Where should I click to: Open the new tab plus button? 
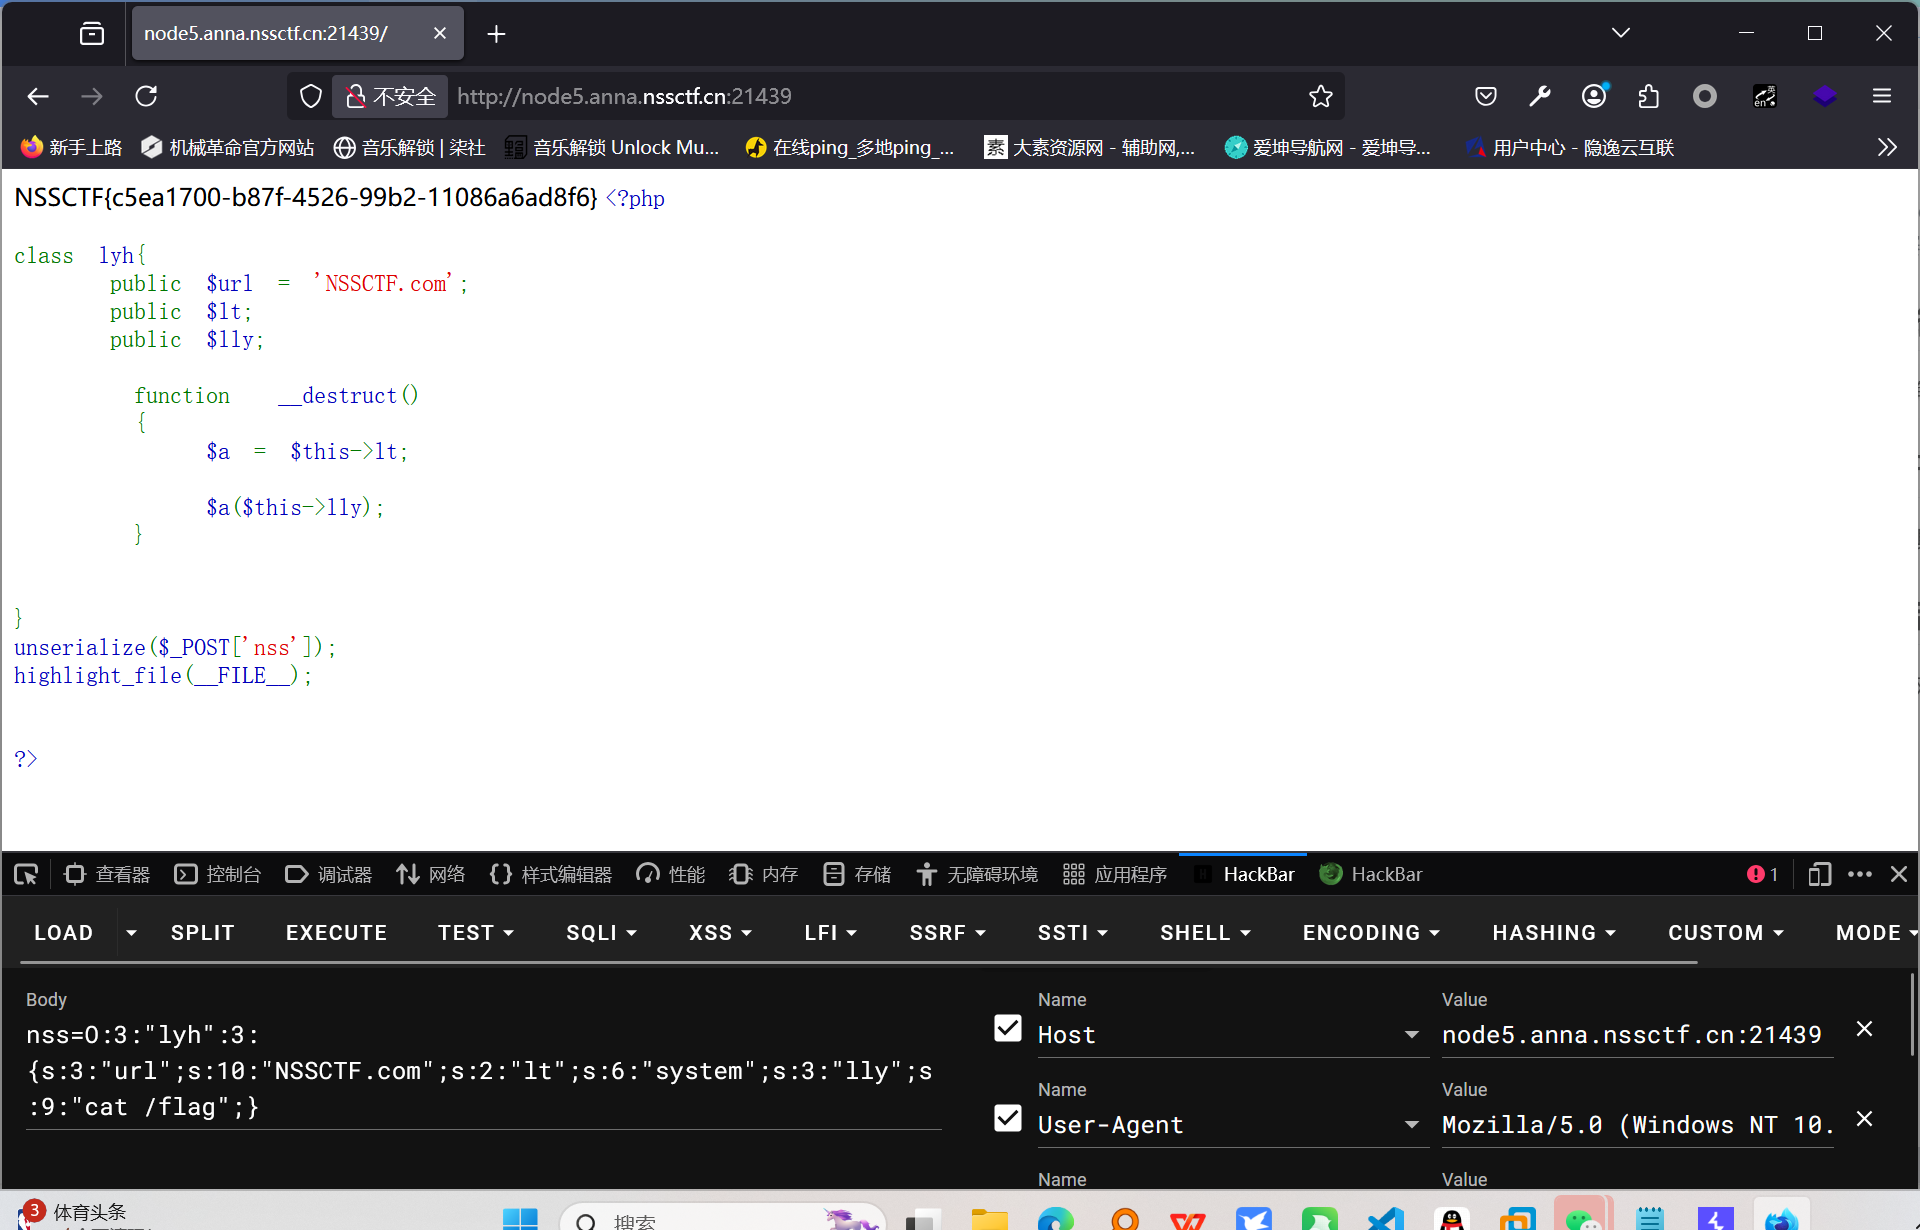pyautogui.click(x=496, y=34)
